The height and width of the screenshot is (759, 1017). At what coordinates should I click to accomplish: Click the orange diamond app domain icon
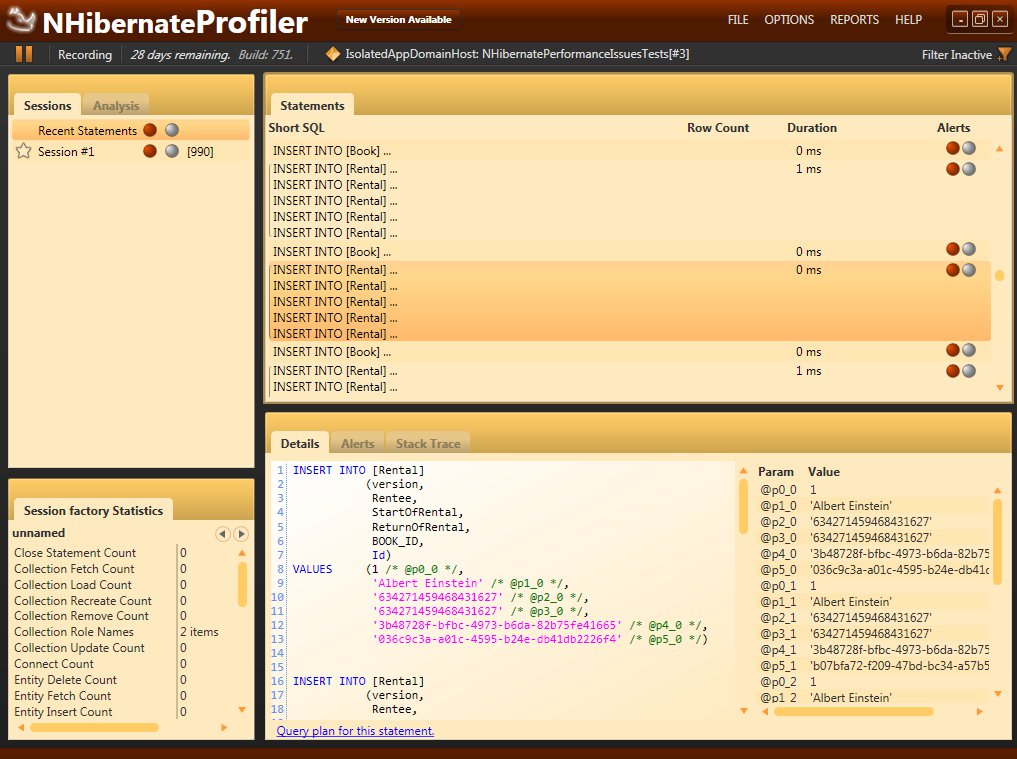[333, 54]
